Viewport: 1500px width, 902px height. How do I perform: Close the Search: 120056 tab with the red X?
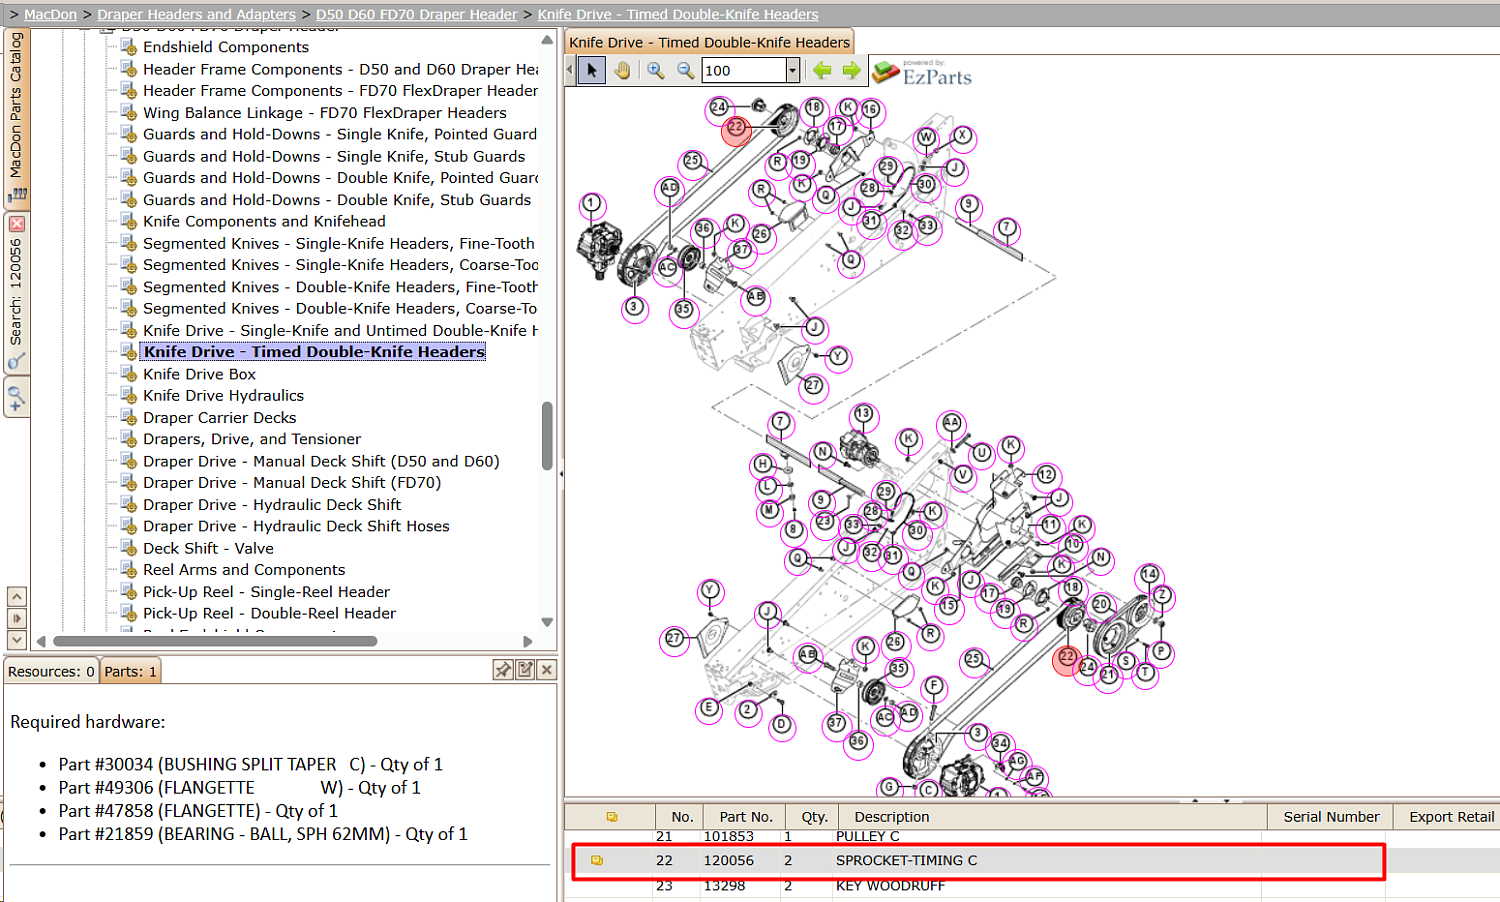pos(17,224)
